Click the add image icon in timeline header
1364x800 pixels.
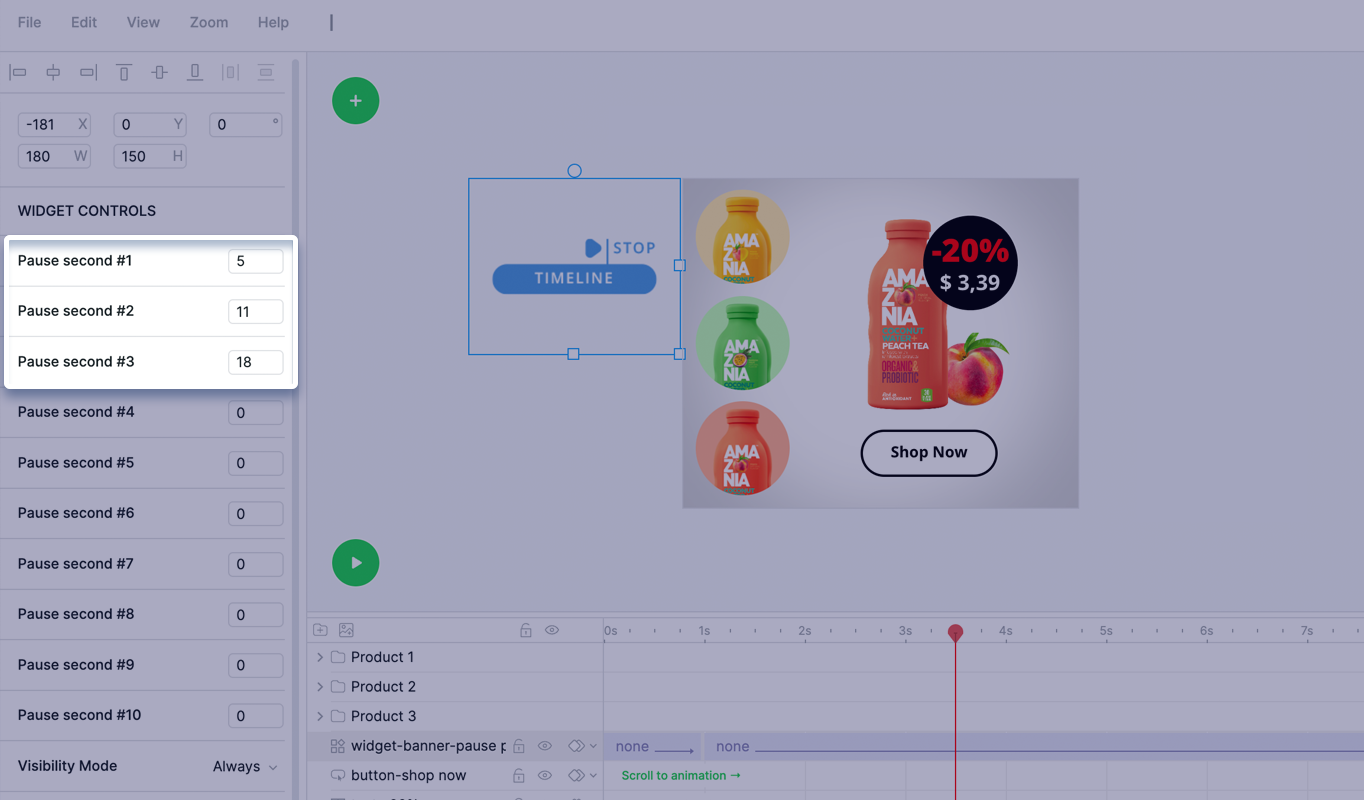click(346, 630)
